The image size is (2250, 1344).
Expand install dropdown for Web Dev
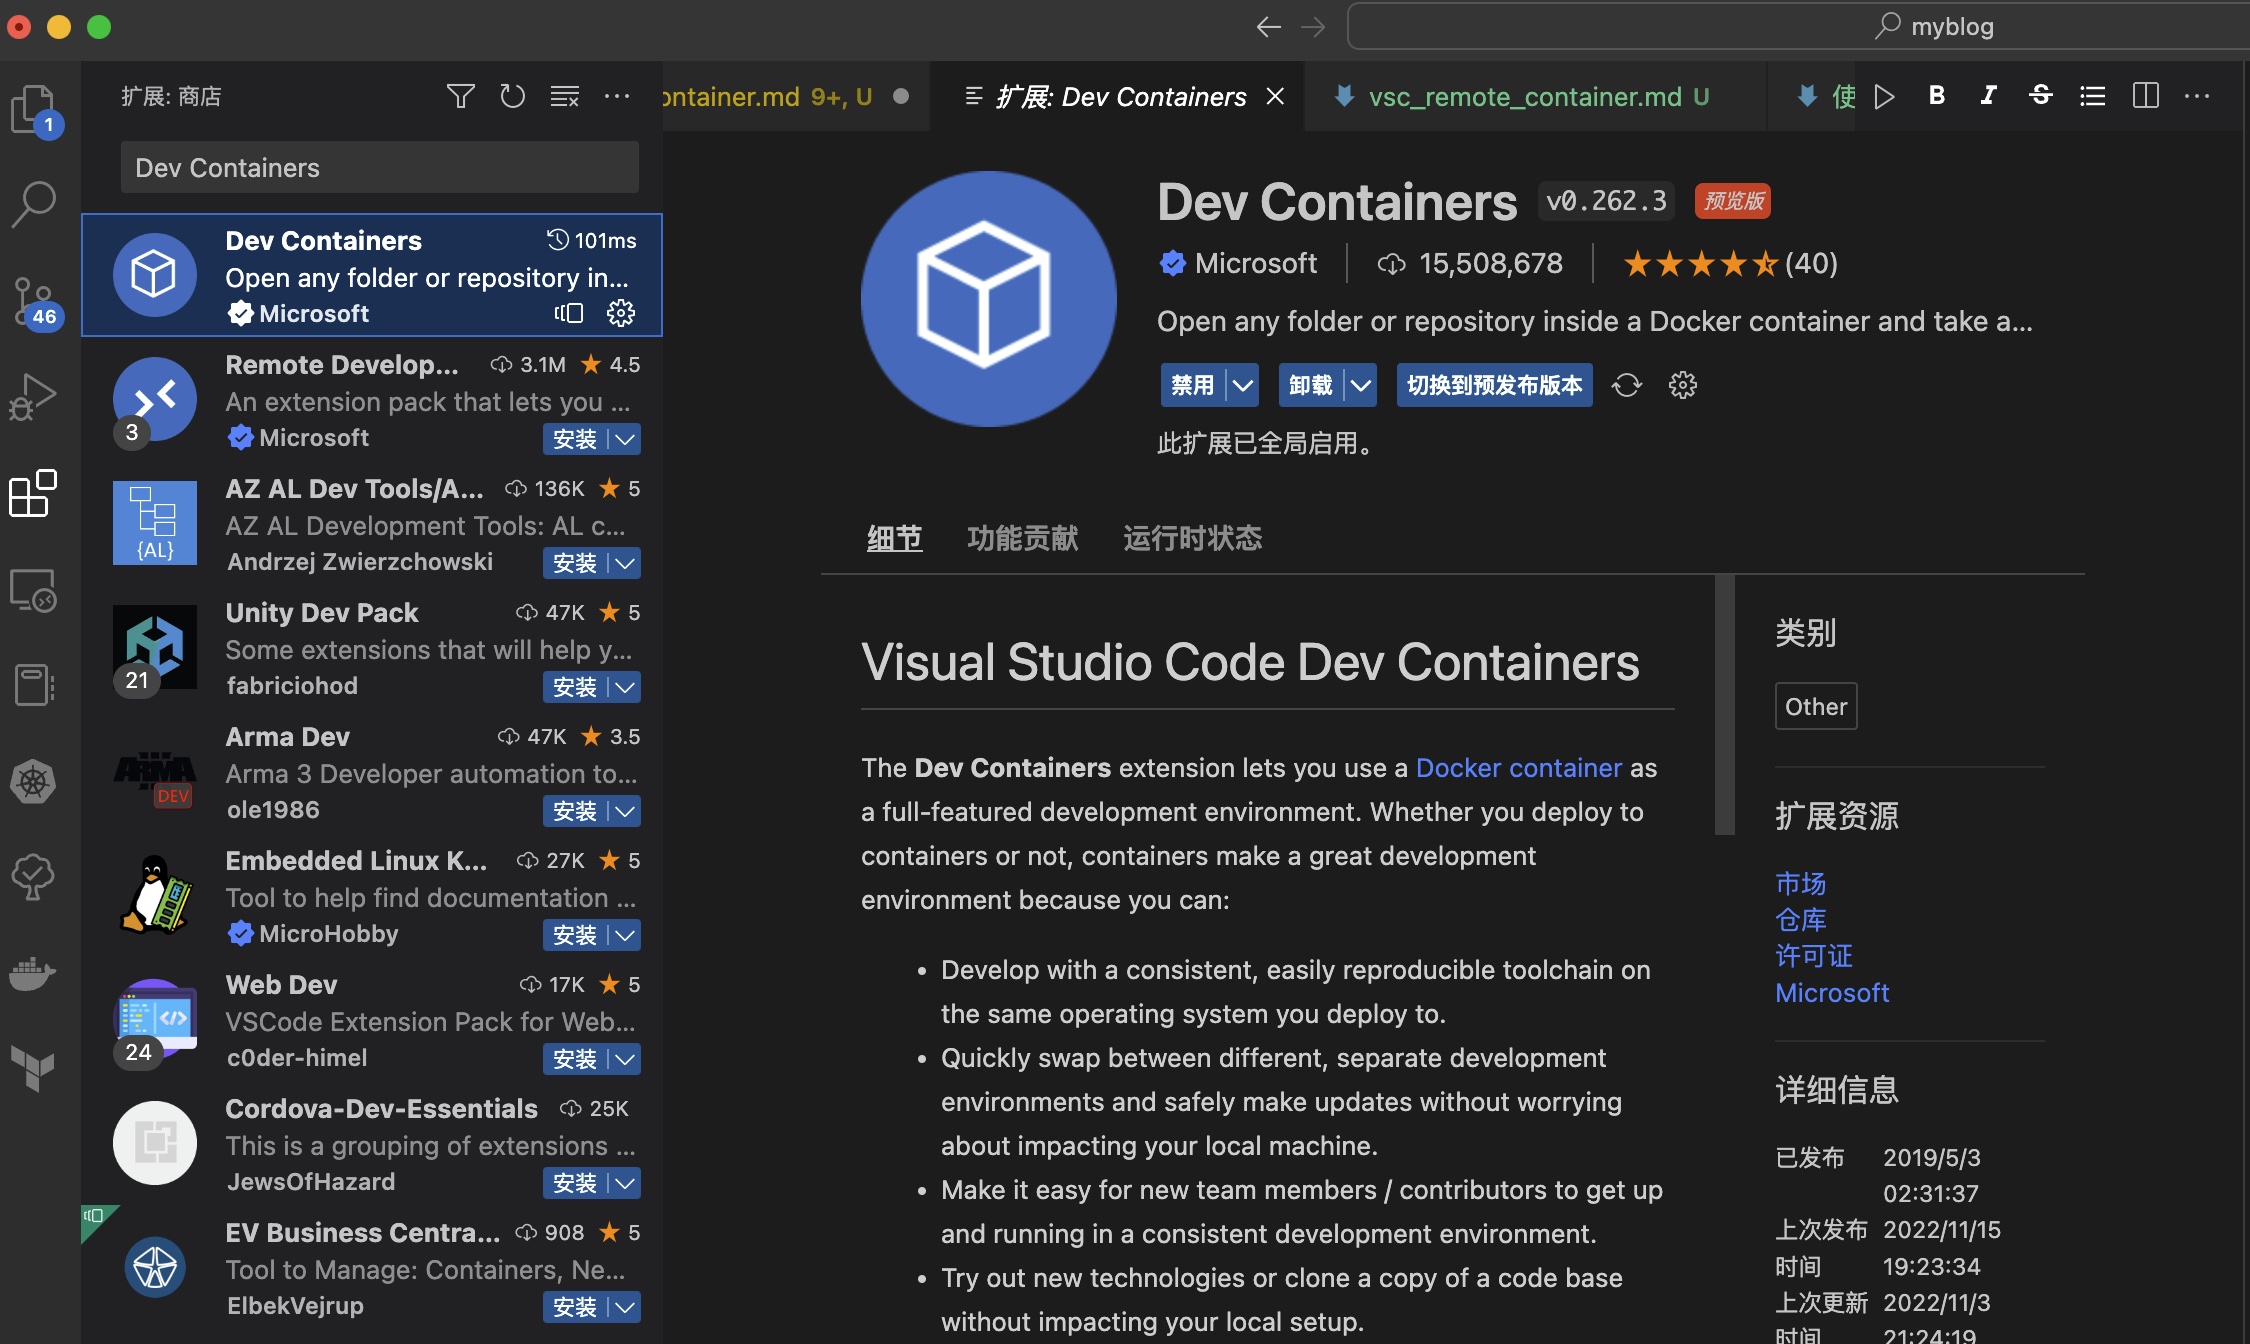pos(625,1059)
